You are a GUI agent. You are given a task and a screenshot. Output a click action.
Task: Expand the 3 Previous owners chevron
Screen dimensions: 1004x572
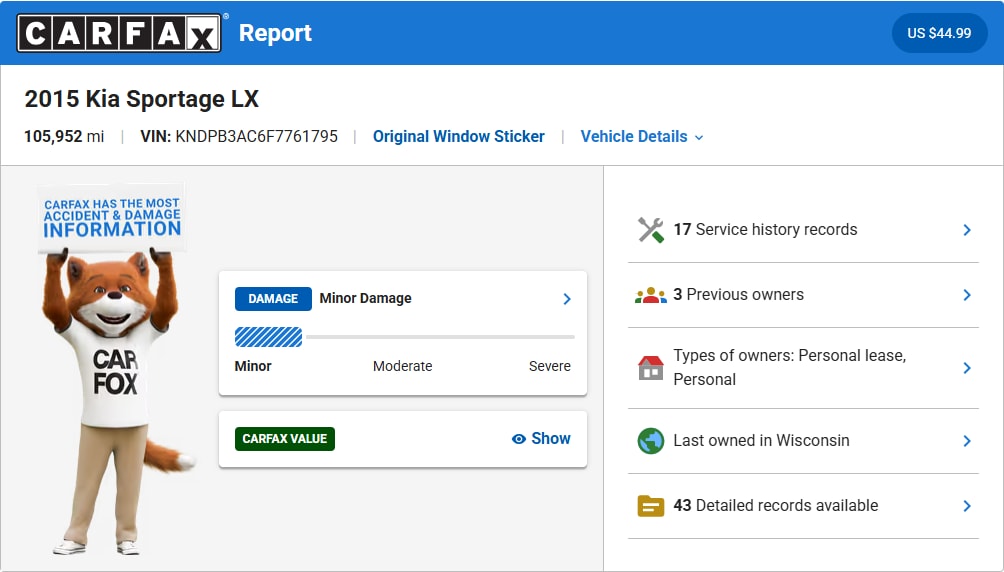966,295
